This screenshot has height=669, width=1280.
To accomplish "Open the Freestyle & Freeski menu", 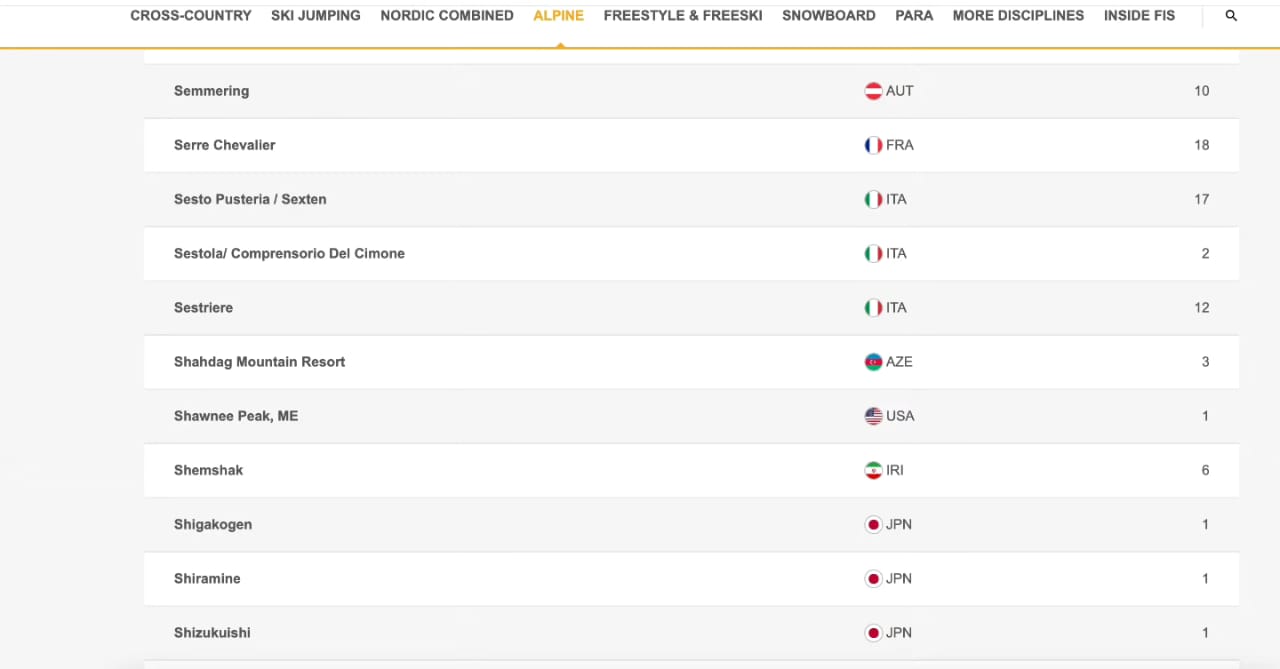I will point(683,16).
